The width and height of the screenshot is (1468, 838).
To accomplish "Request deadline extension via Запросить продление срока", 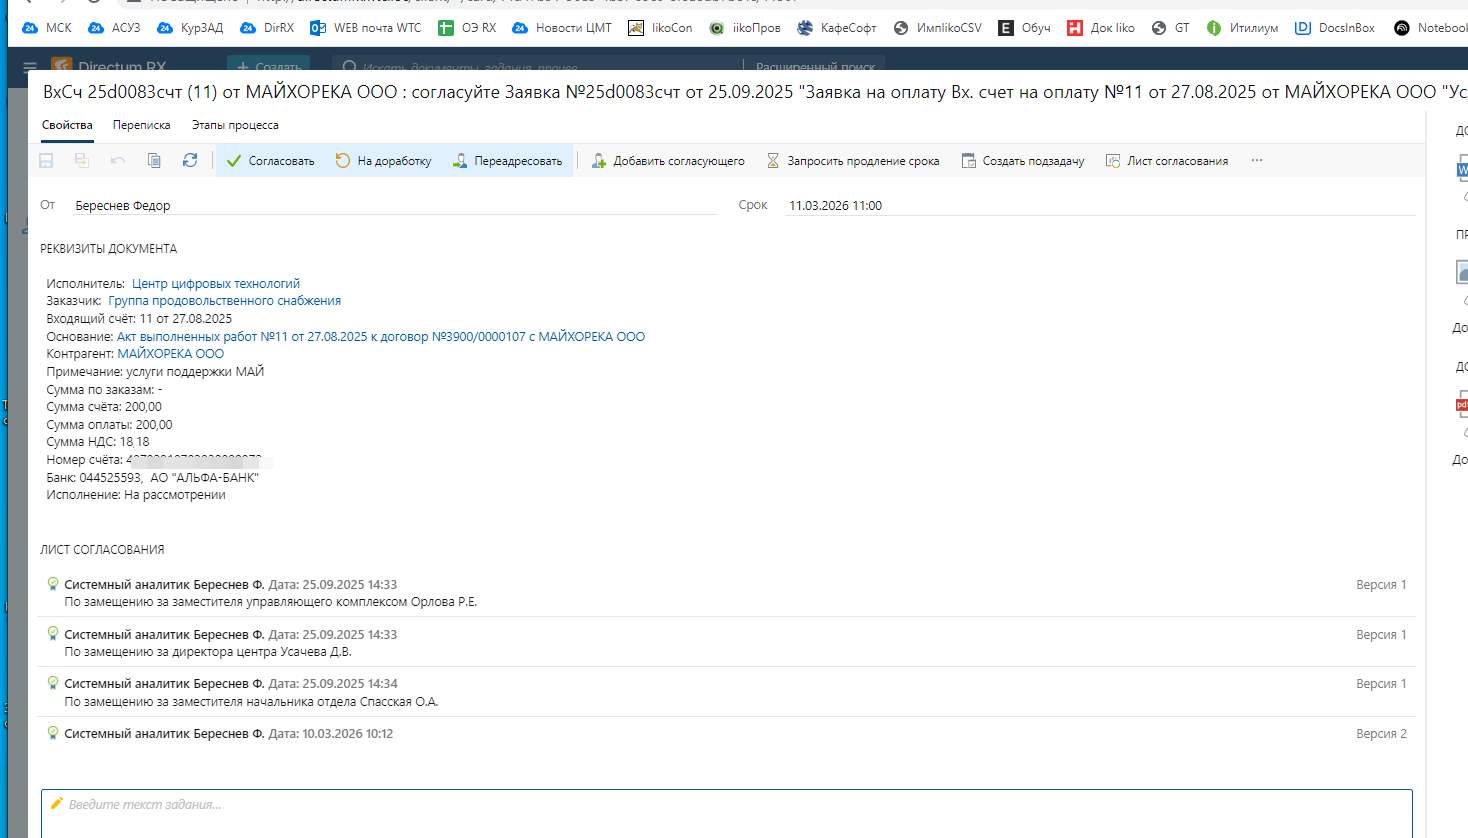I will (x=853, y=161).
